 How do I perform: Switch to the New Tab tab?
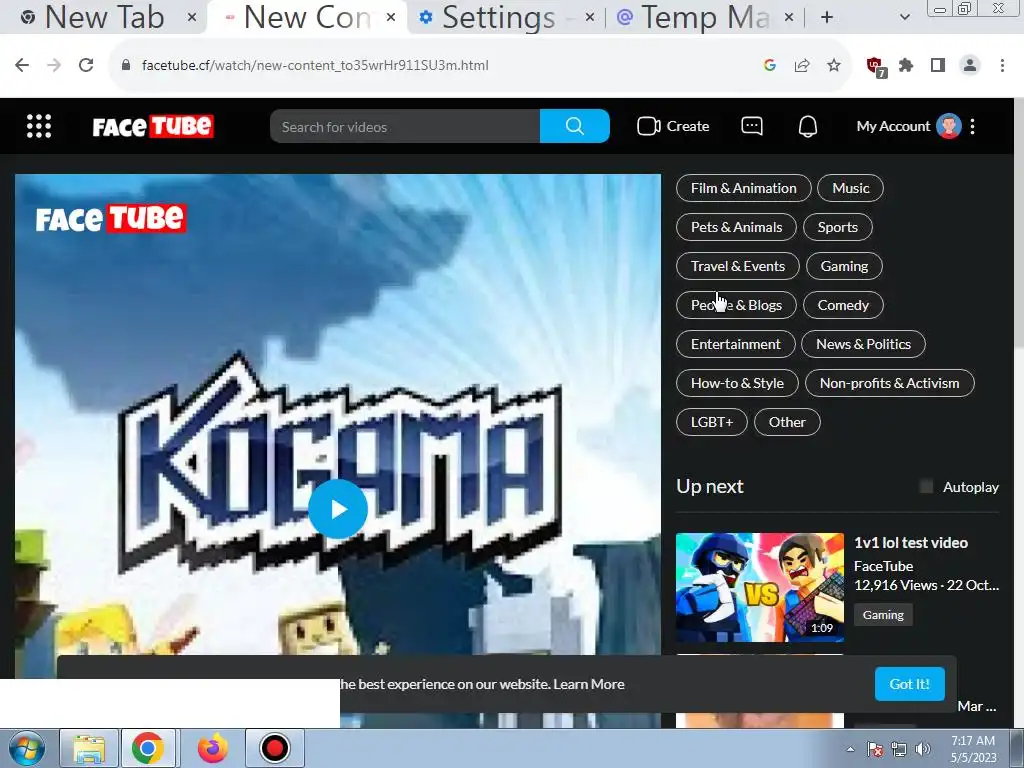coord(104,17)
